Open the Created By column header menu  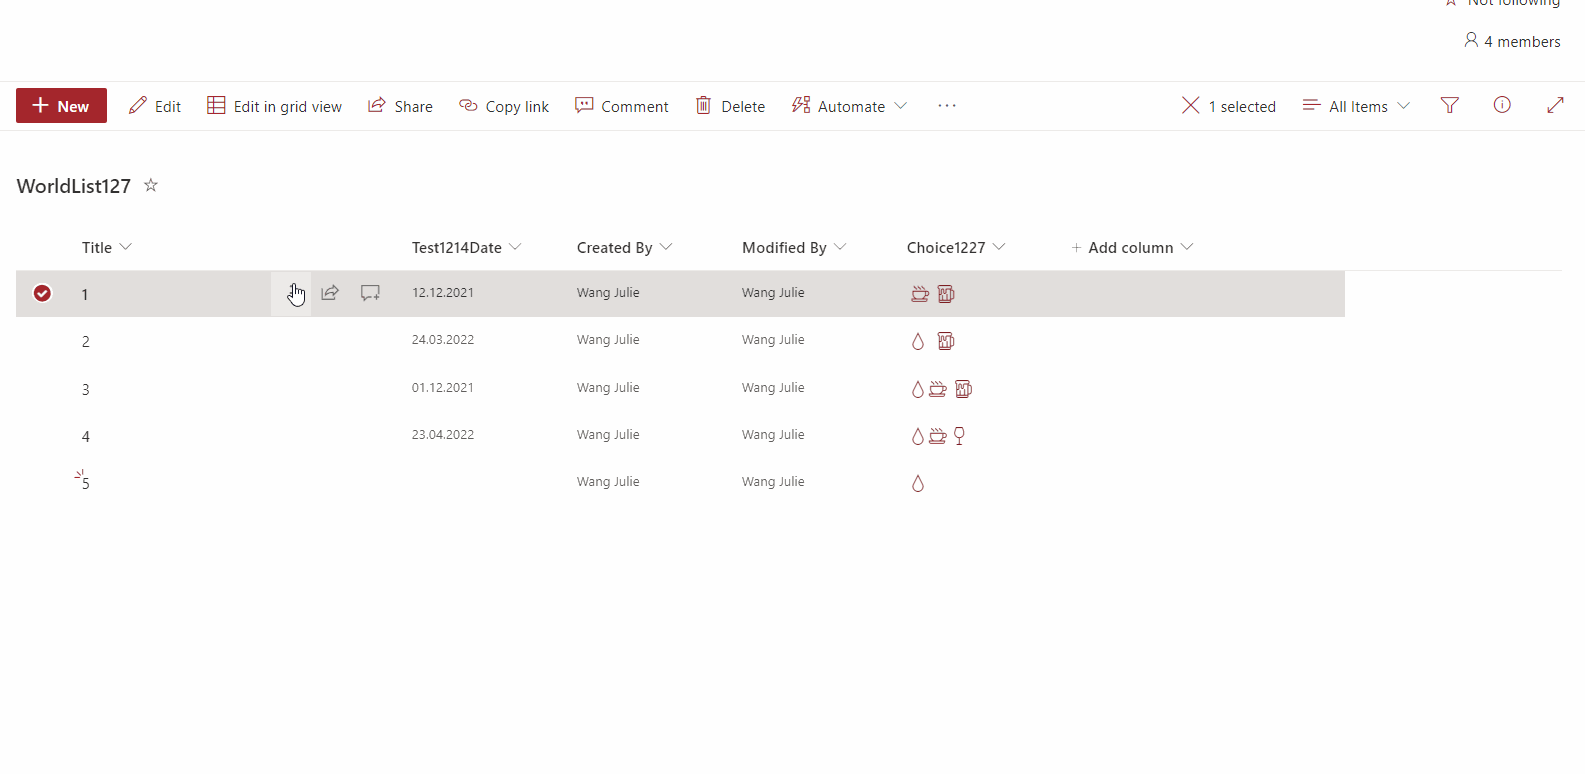pyautogui.click(x=624, y=247)
